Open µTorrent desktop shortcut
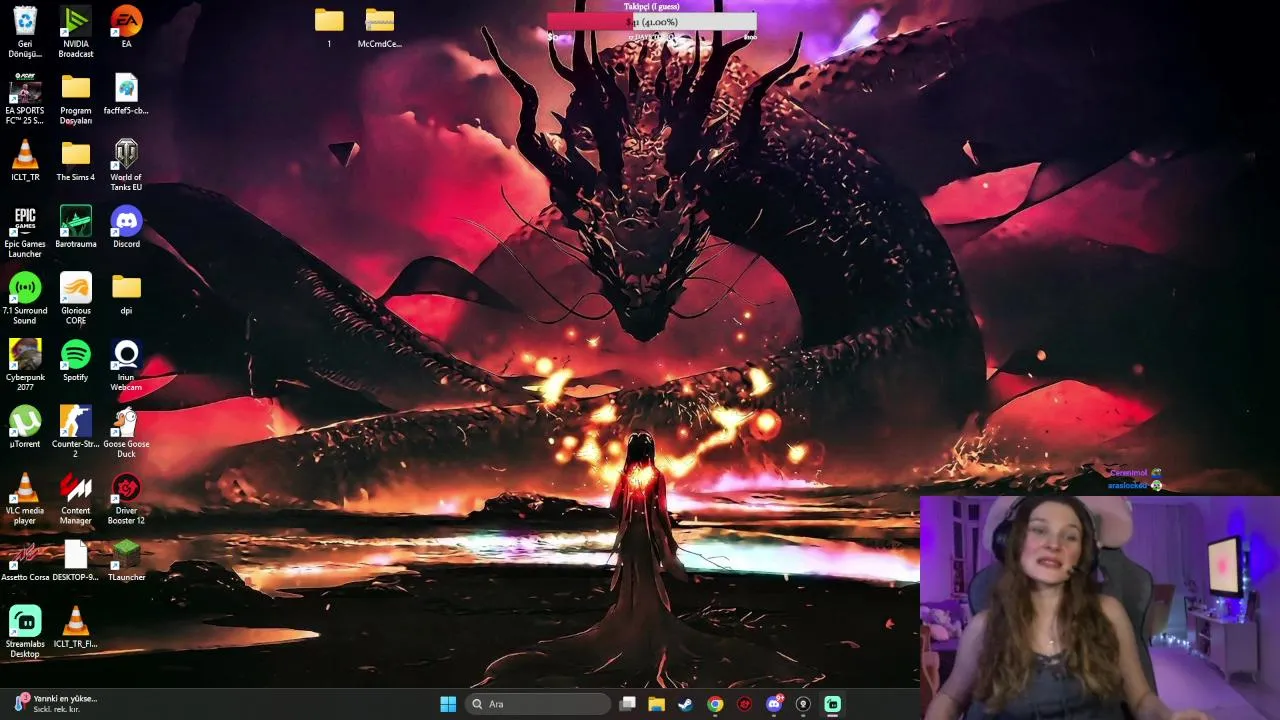 [x=25, y=427]
